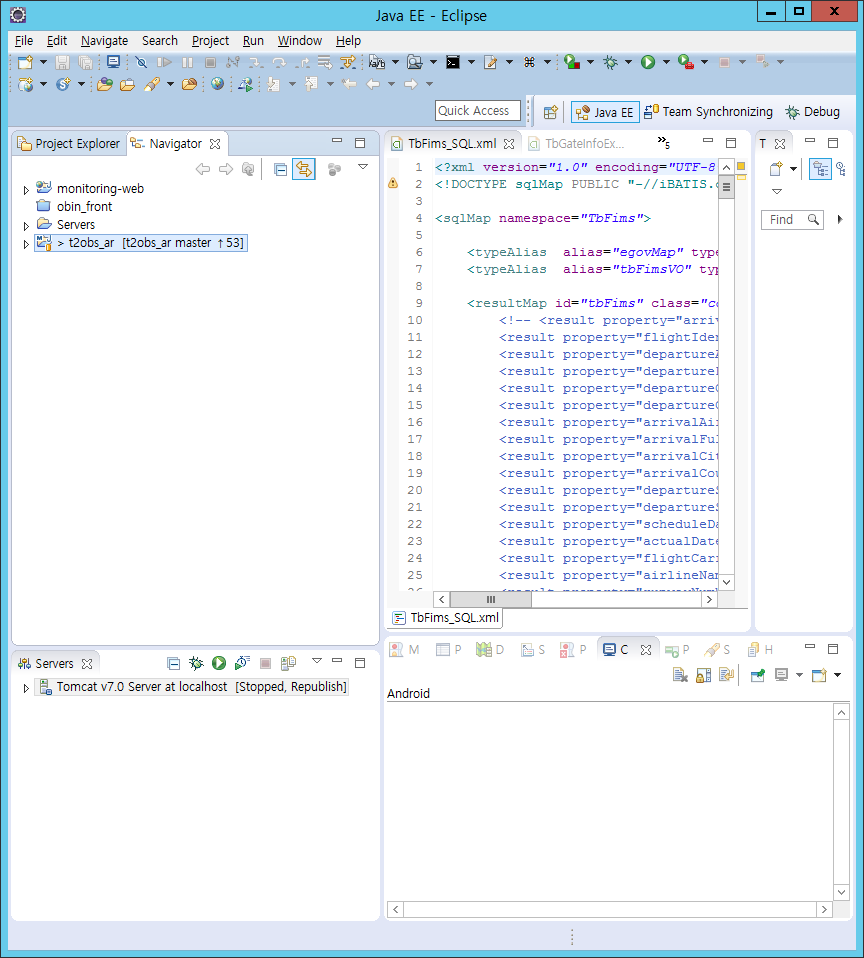Expand the Tomcat v7.0 Server entry
Screen dimensions: 864x958
coord(26,688)
